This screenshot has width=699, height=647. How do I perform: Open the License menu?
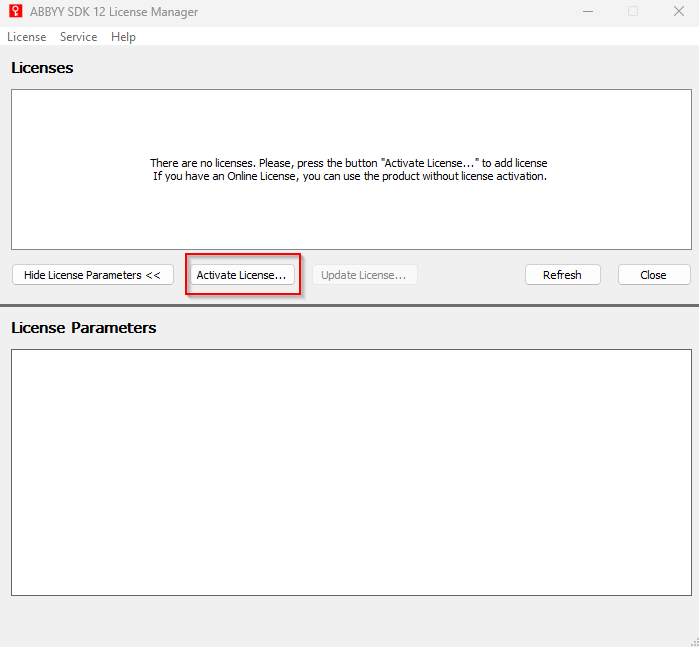tap(26, 37)
